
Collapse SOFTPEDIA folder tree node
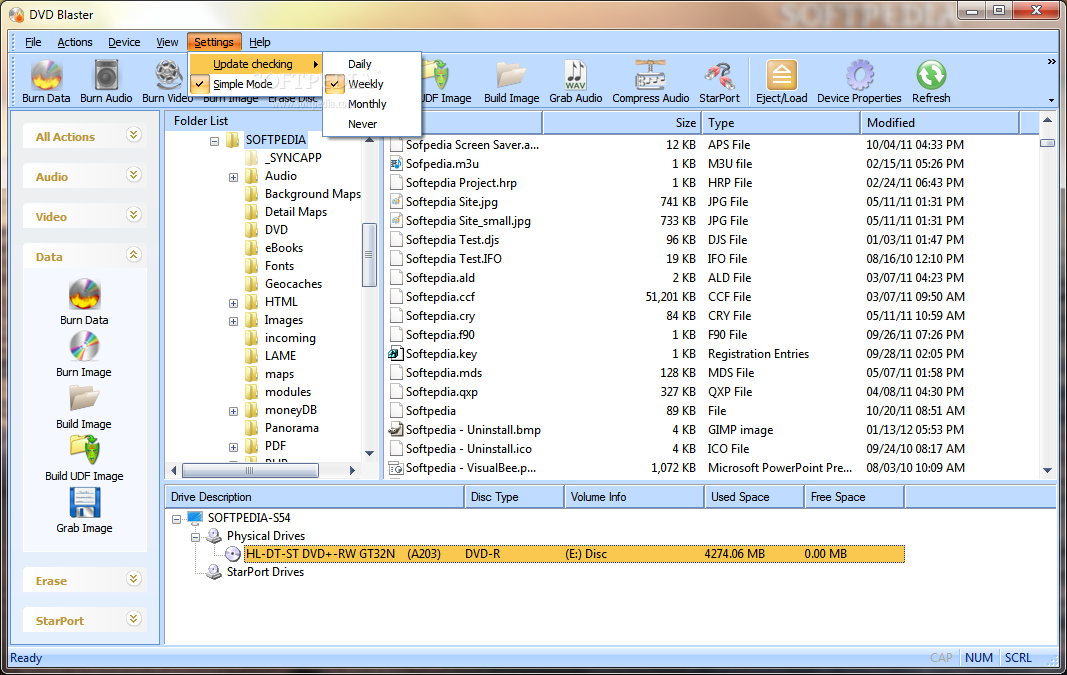(x=214, y=142)
